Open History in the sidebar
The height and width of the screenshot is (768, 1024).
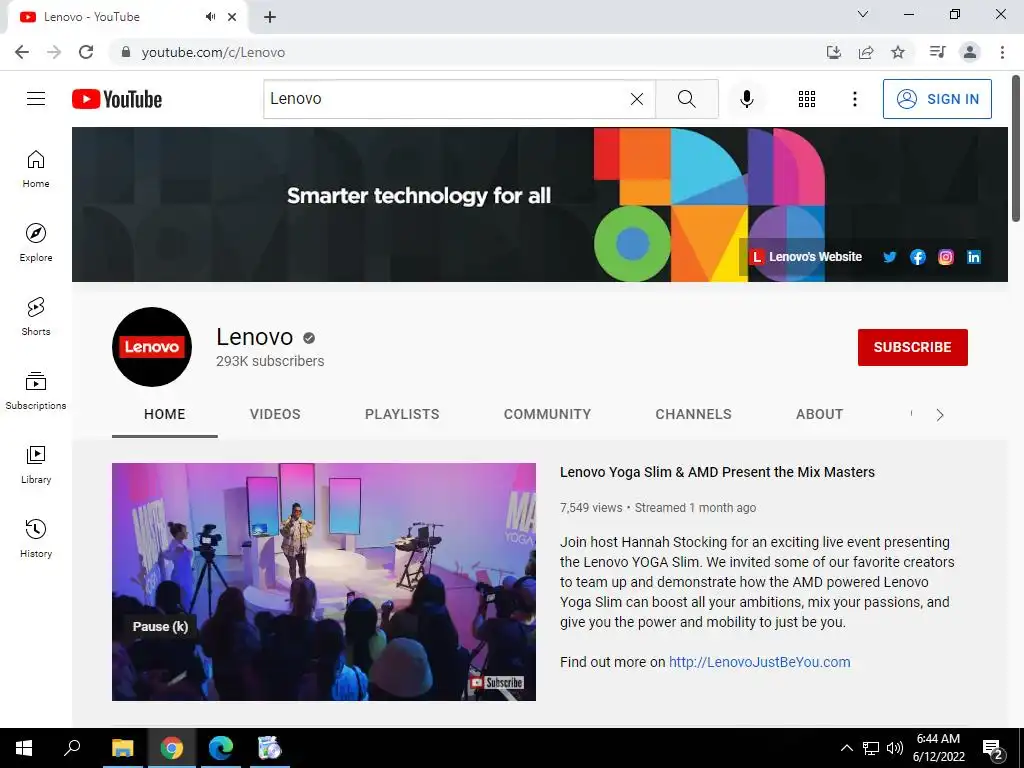[36, 538]
